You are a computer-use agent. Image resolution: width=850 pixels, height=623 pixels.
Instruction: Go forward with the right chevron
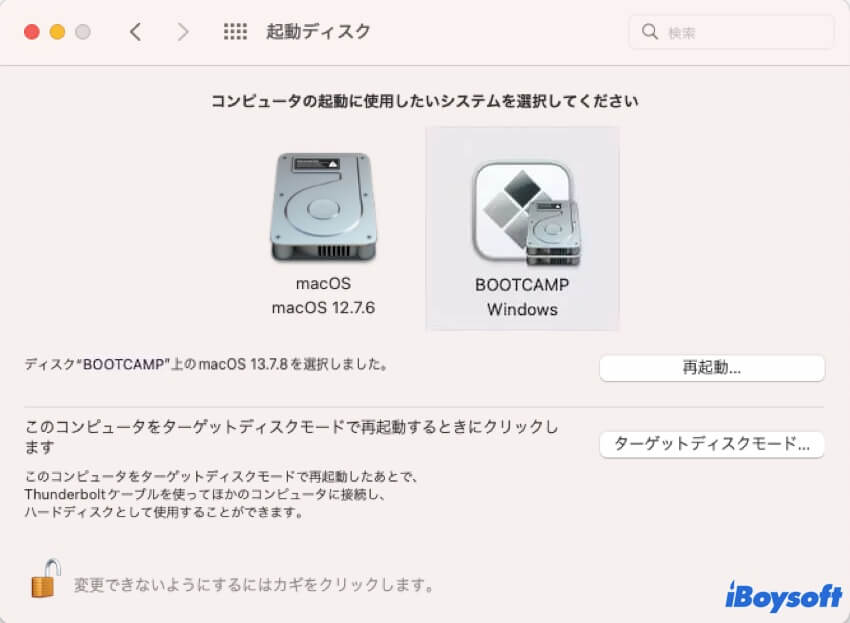[x=183, y=32]
